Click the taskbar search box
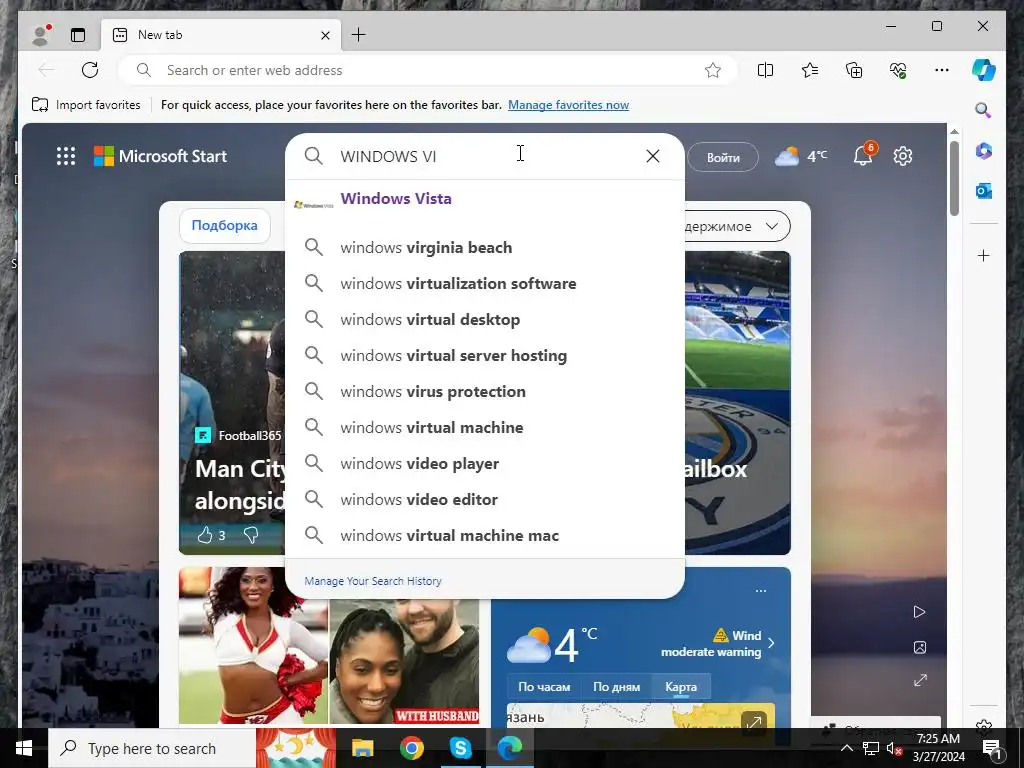The width and height of the screenshot is (1024, 768). [x=152, y=748]
